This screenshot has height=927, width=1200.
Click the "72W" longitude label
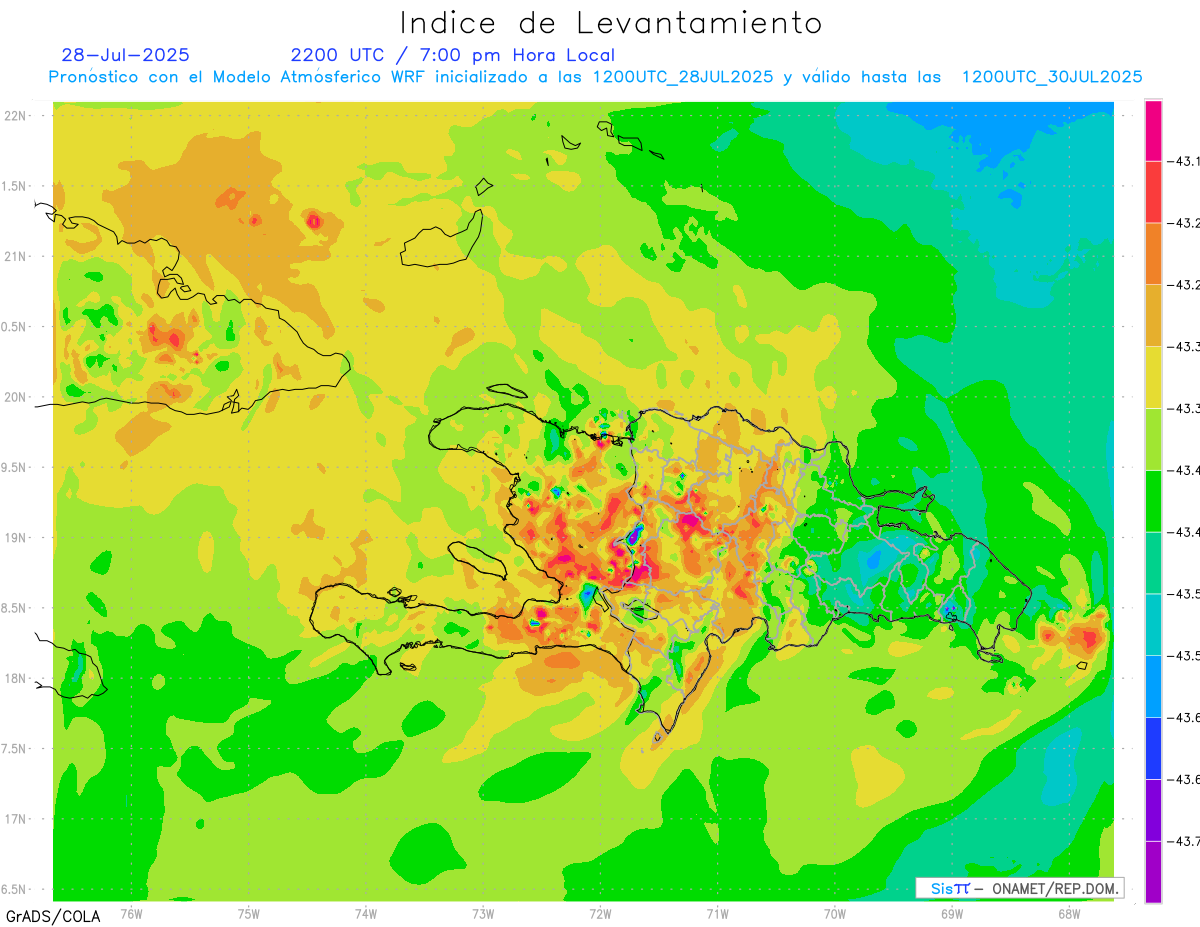coord(600,913)
